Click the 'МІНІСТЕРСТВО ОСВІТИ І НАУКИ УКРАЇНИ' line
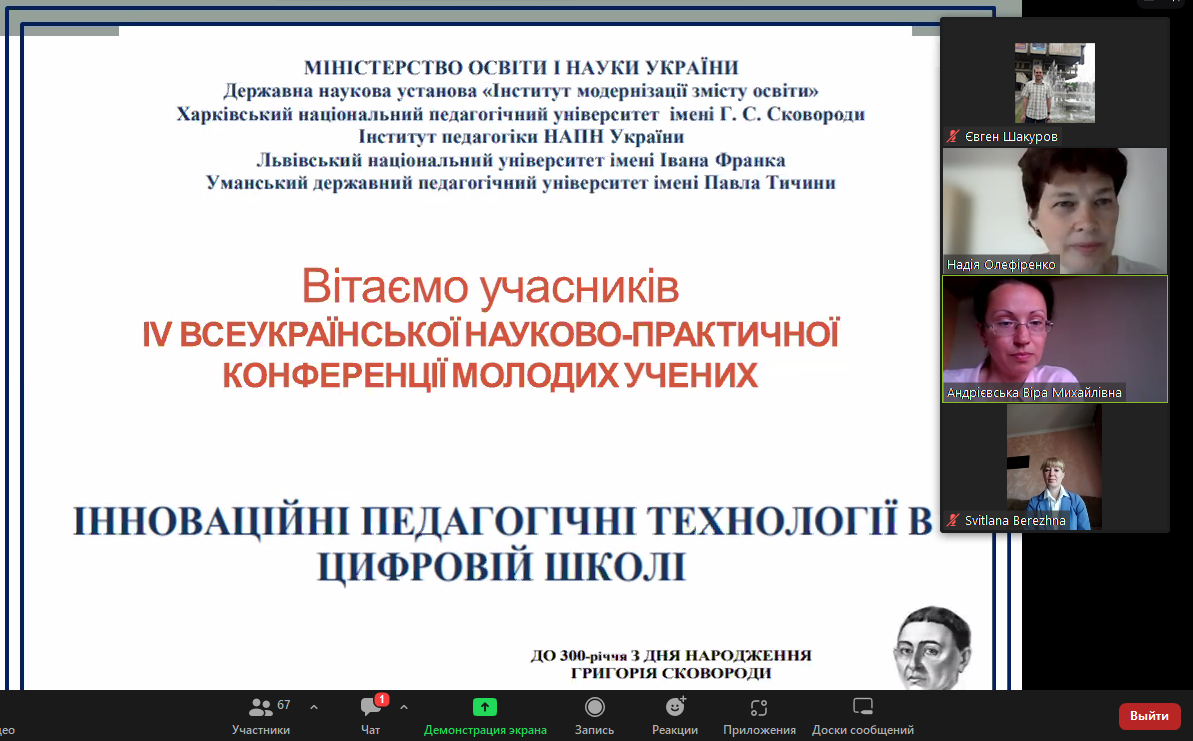Screen dimensions: 1193x741 (x=521, y=68)
